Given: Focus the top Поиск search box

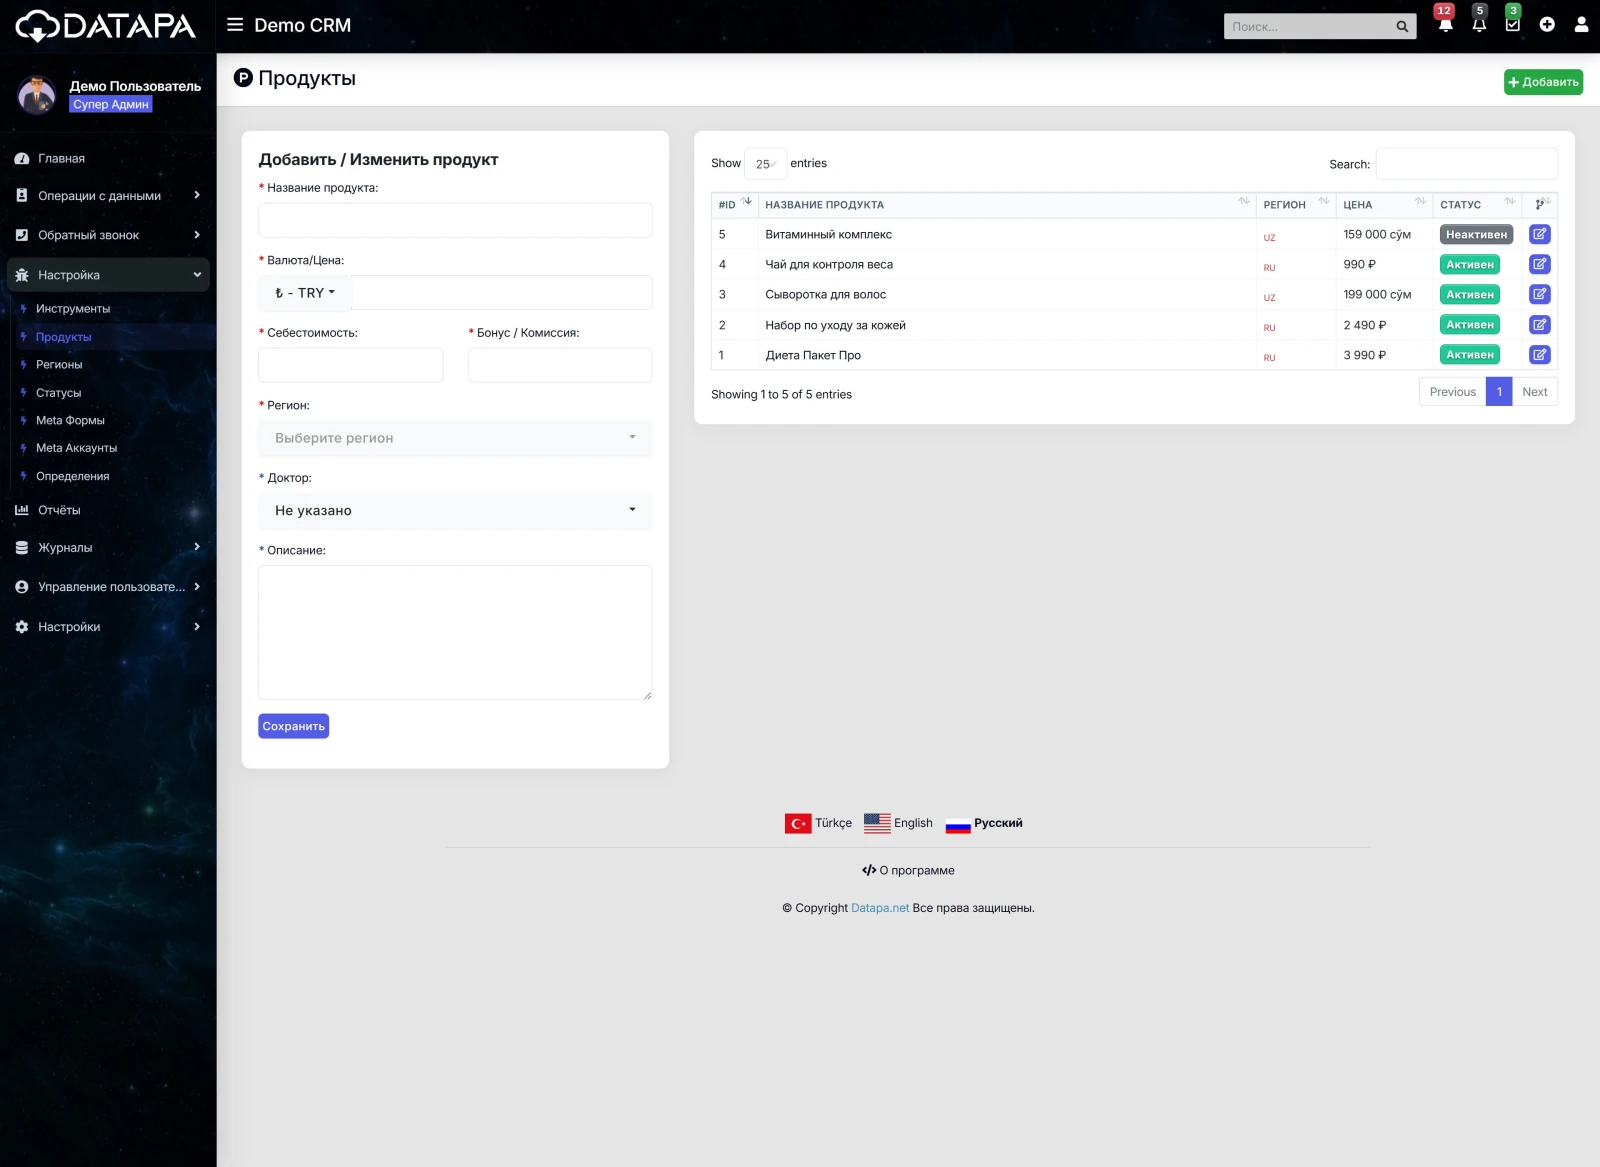Looking at the screenshot, I should pyautogui.click(x=1309, y=27).
